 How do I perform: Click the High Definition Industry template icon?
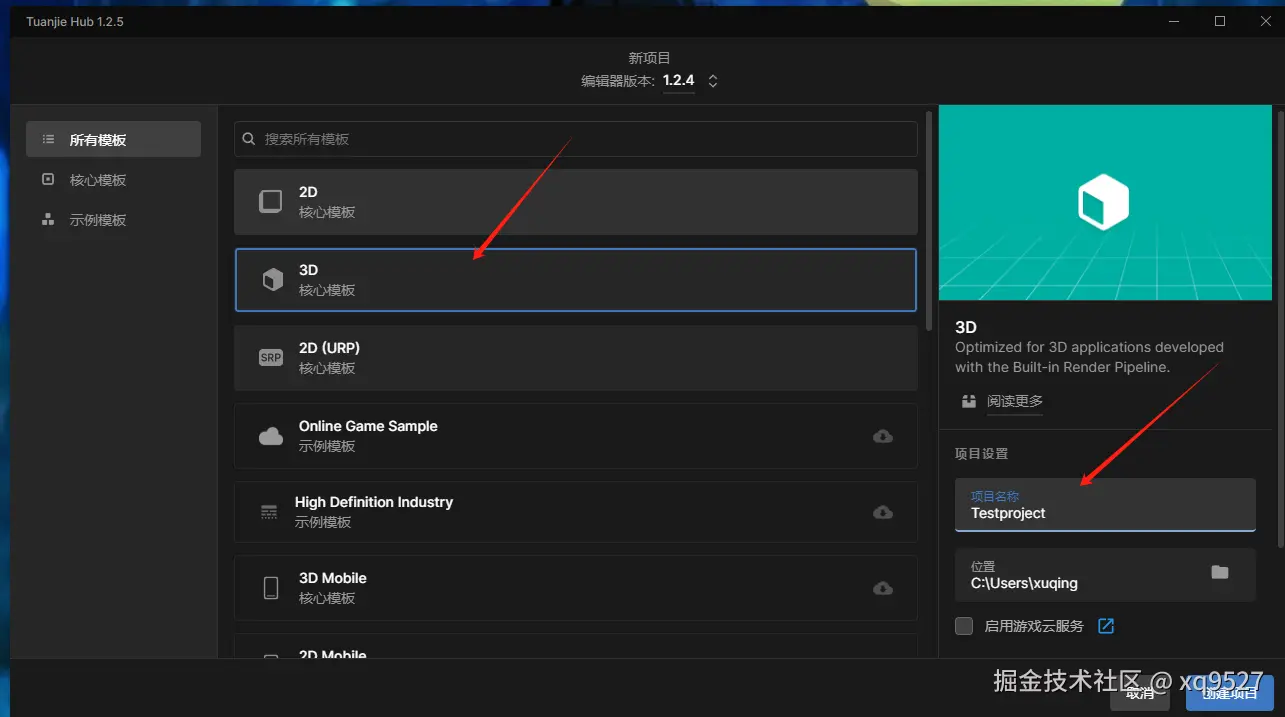[x=269, y=512]
